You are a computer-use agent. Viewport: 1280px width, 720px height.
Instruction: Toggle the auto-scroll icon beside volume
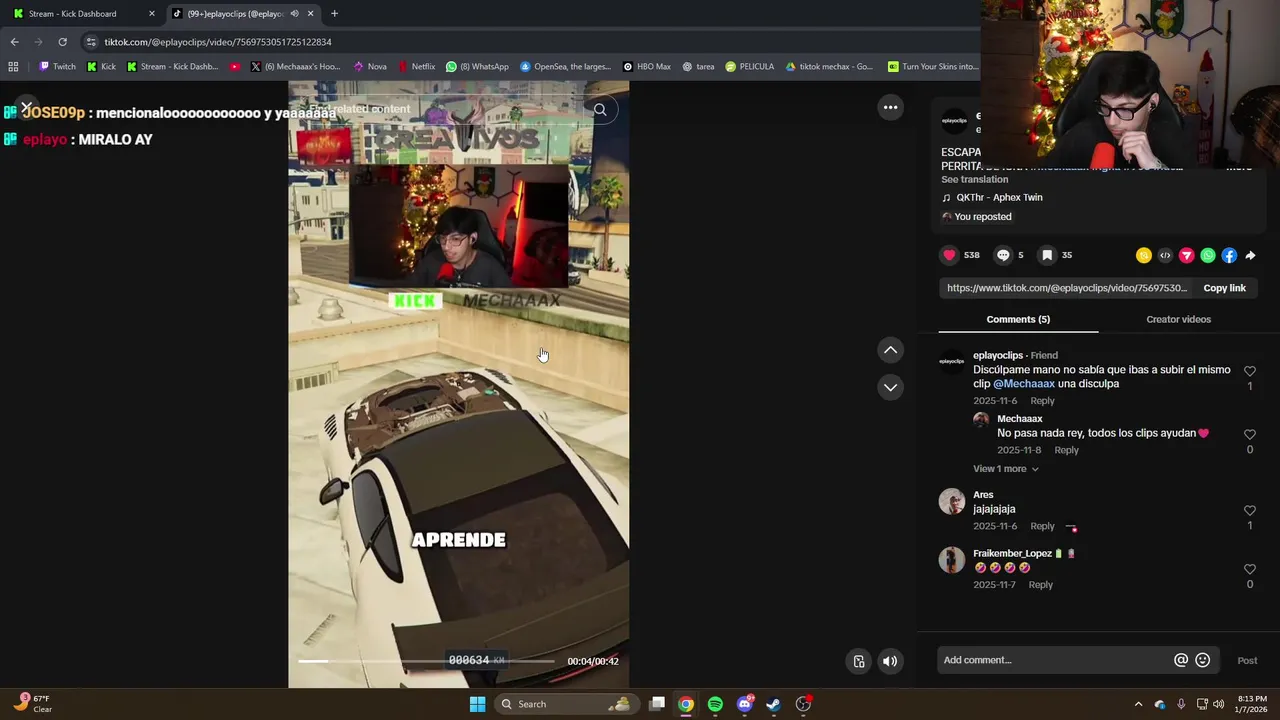(x=859, y=661)
